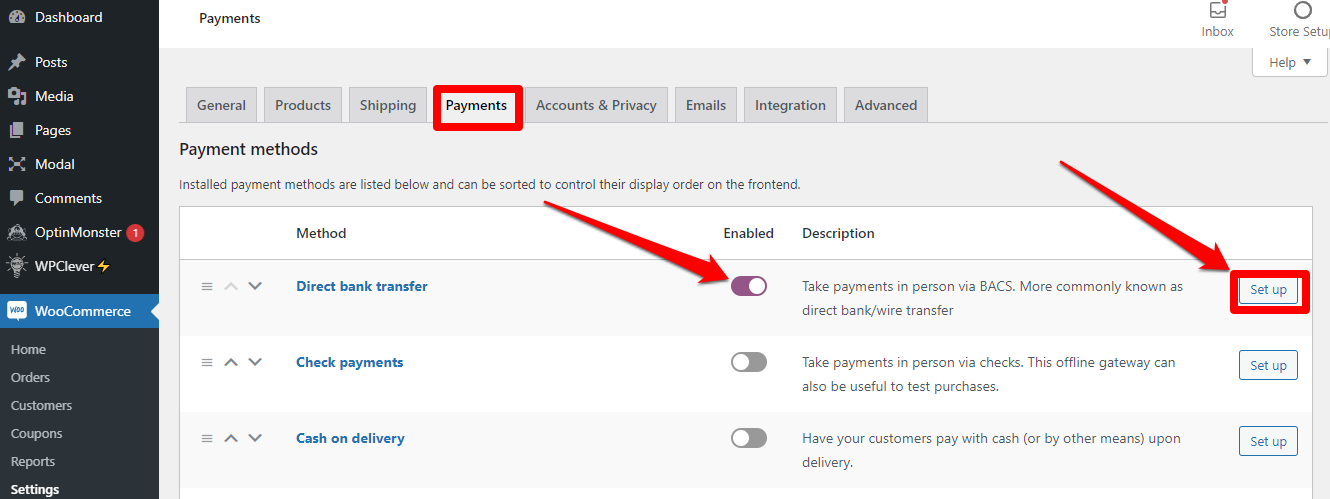Click the Comments speech bubble icon
Viewport: 1330px width, 499px height.
point(17,198)
